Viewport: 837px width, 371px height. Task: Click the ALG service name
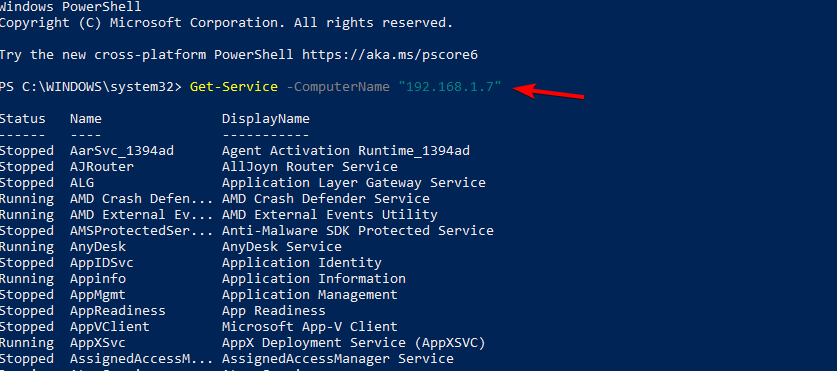[82, 183]
